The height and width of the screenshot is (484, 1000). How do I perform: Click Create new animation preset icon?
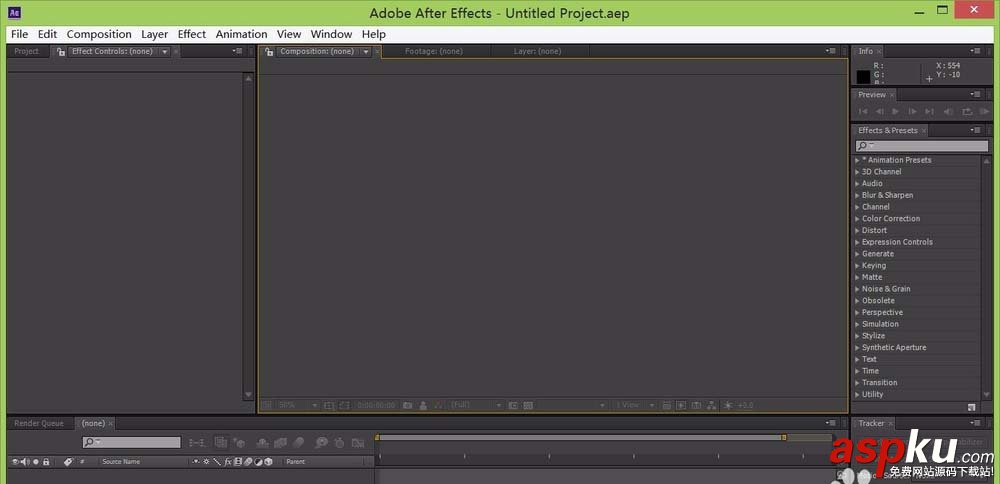coord(971,406)
